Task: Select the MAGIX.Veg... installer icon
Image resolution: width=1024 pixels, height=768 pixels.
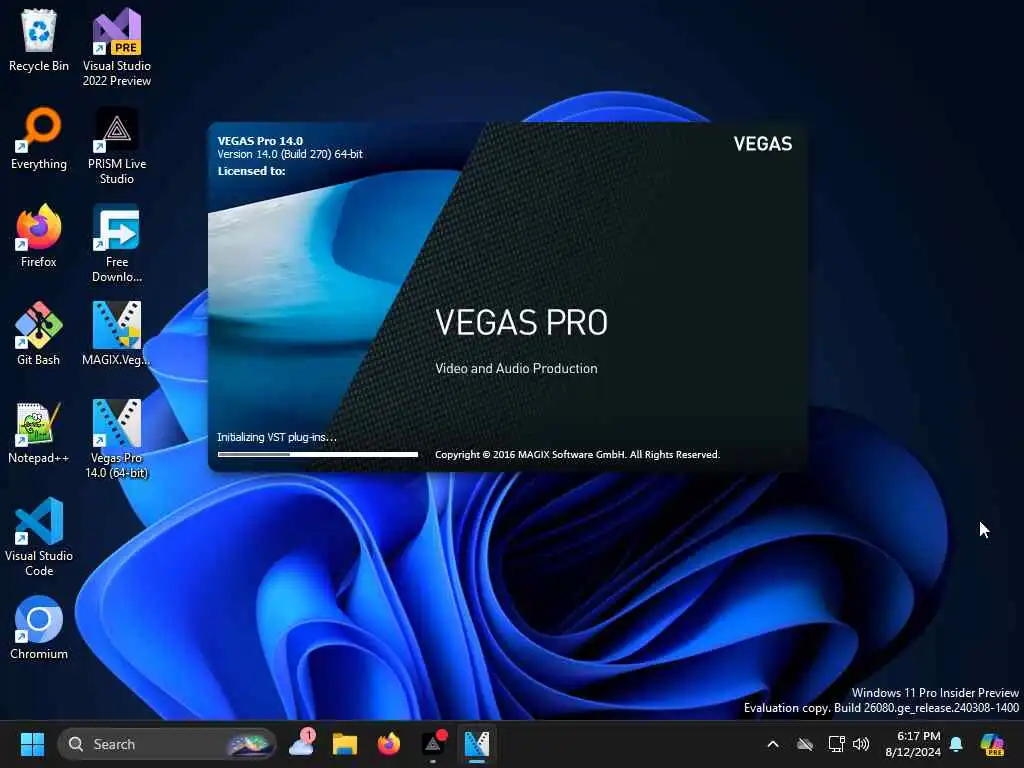Action: 117,334
